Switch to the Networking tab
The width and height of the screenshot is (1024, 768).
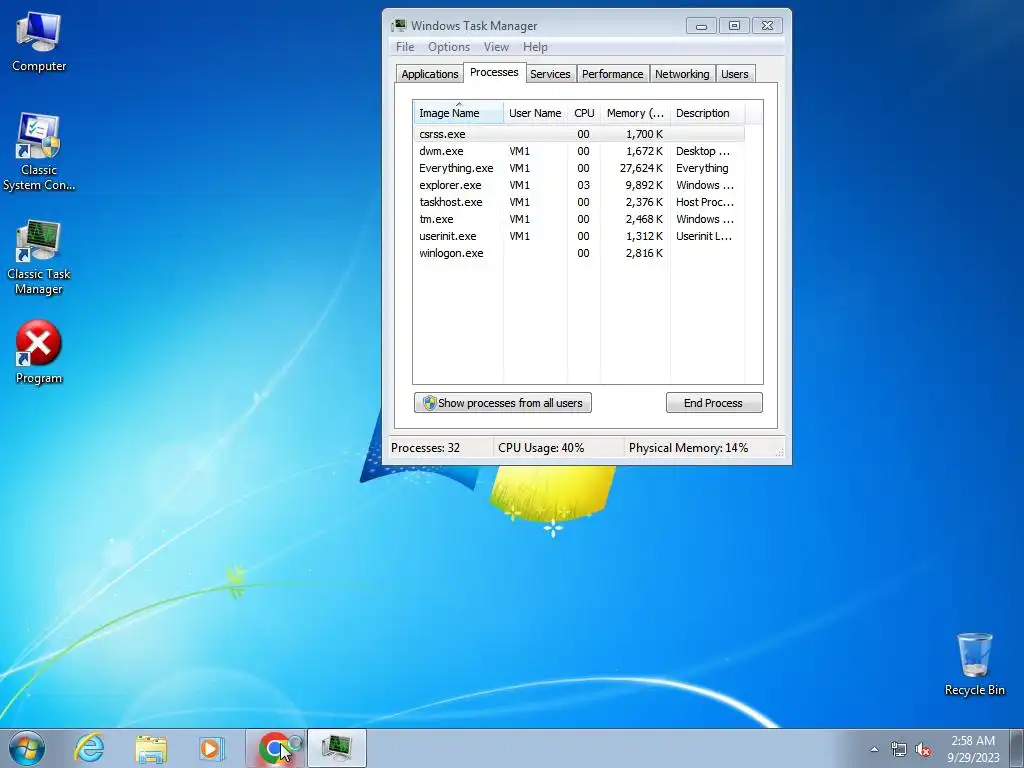tap(682, 74)
